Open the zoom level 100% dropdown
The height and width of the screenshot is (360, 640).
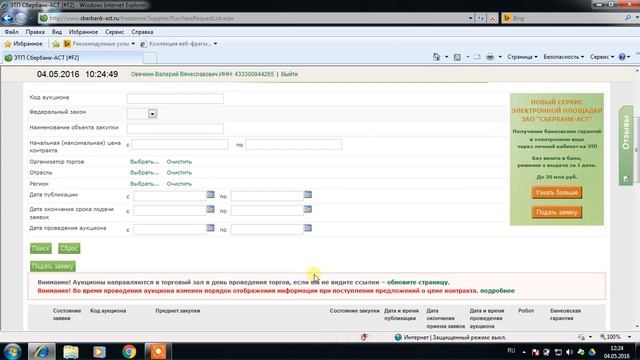(x=629, y=337)
